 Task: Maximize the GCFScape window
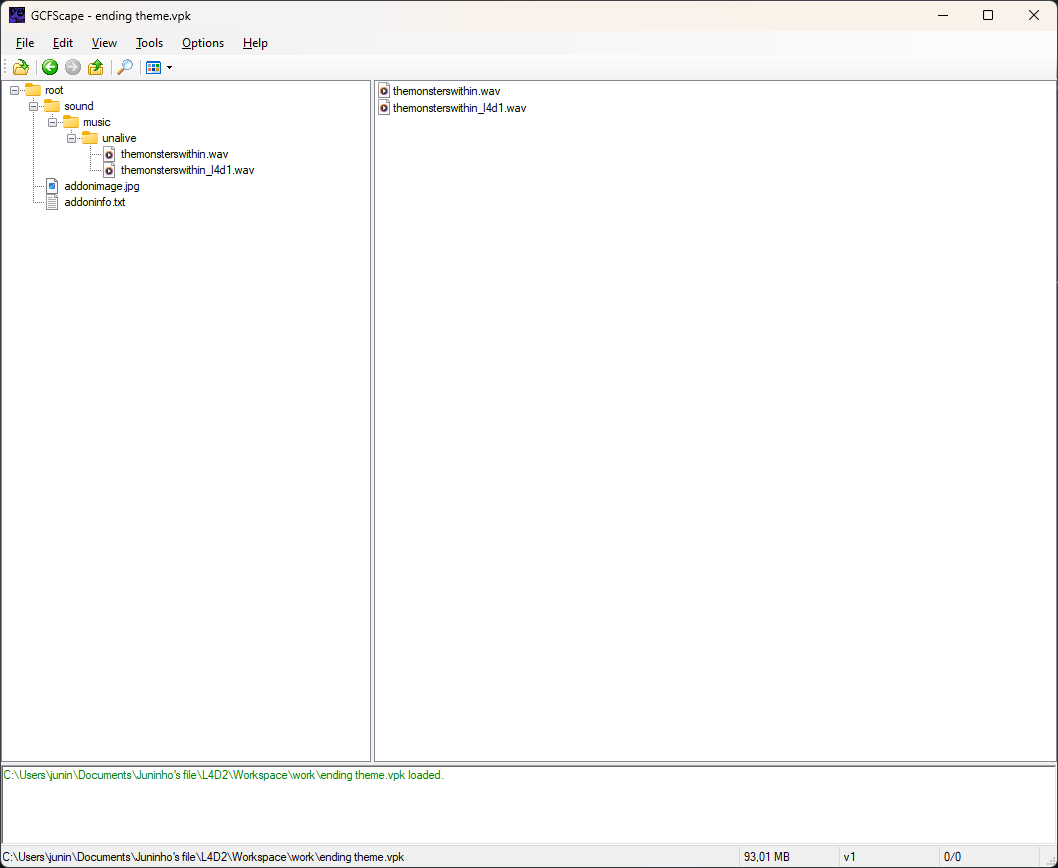pyautogui.click(x=988, y=15)
